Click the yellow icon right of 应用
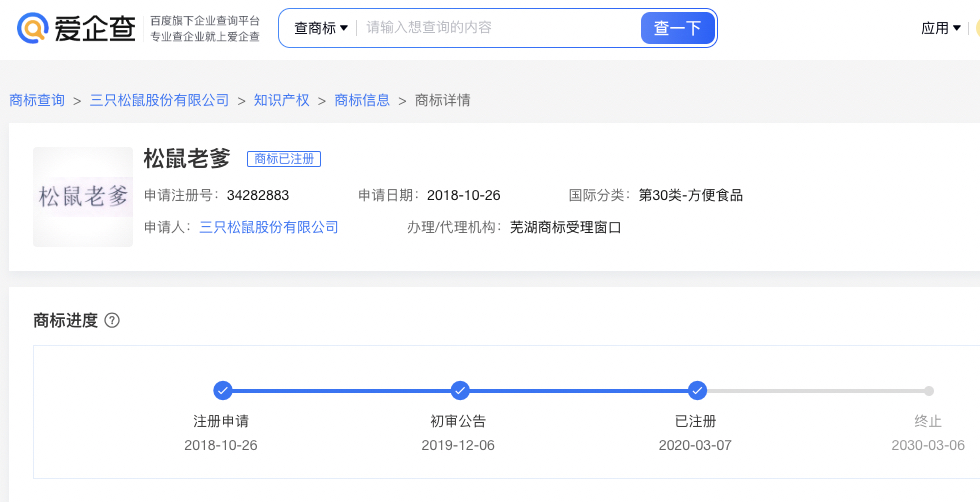This screenshot has height=502, width=980. [976, 28]
